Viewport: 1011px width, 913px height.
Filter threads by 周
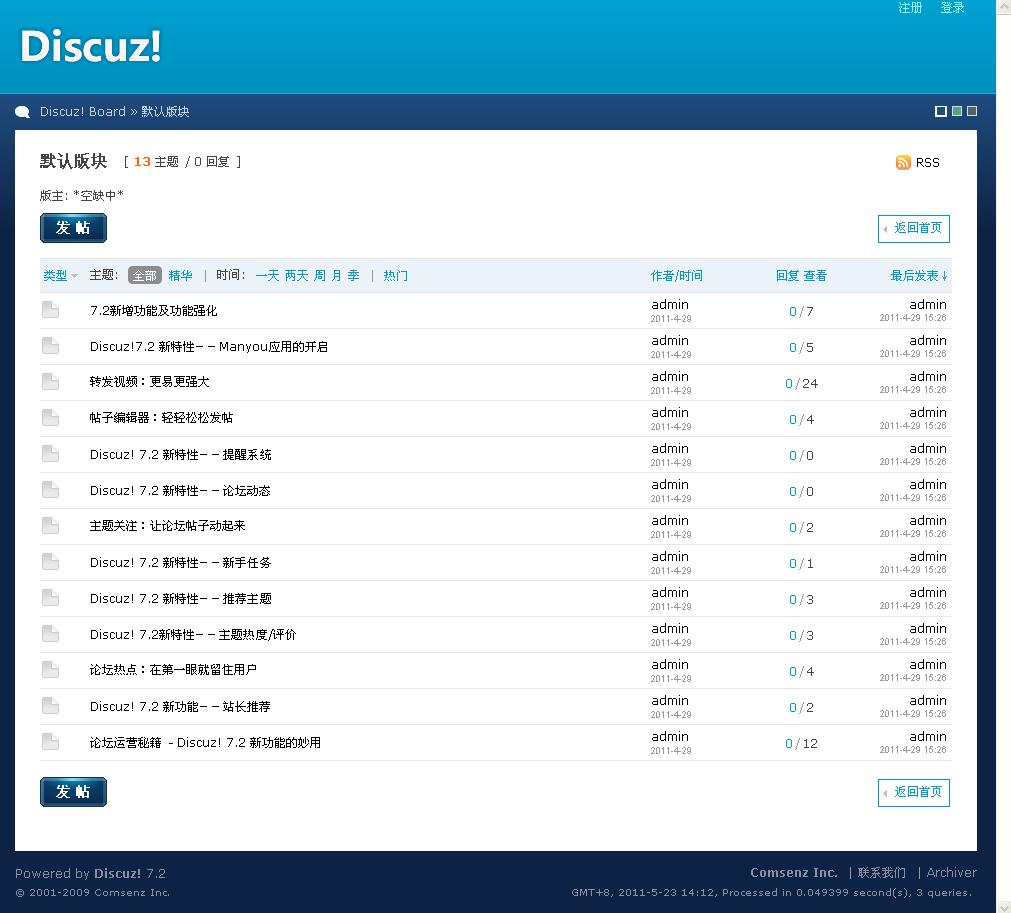point(320,276)
